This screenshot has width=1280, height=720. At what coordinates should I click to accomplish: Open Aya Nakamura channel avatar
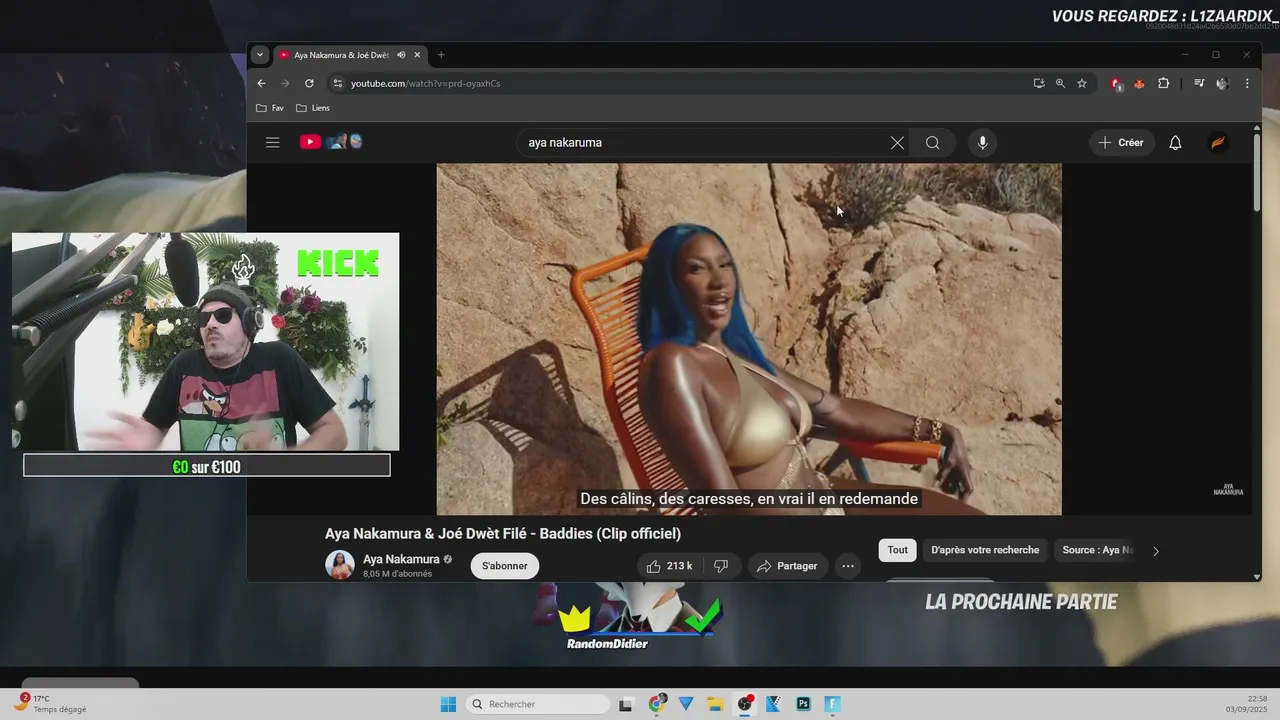pyautogui.click(x=340, y=565)
